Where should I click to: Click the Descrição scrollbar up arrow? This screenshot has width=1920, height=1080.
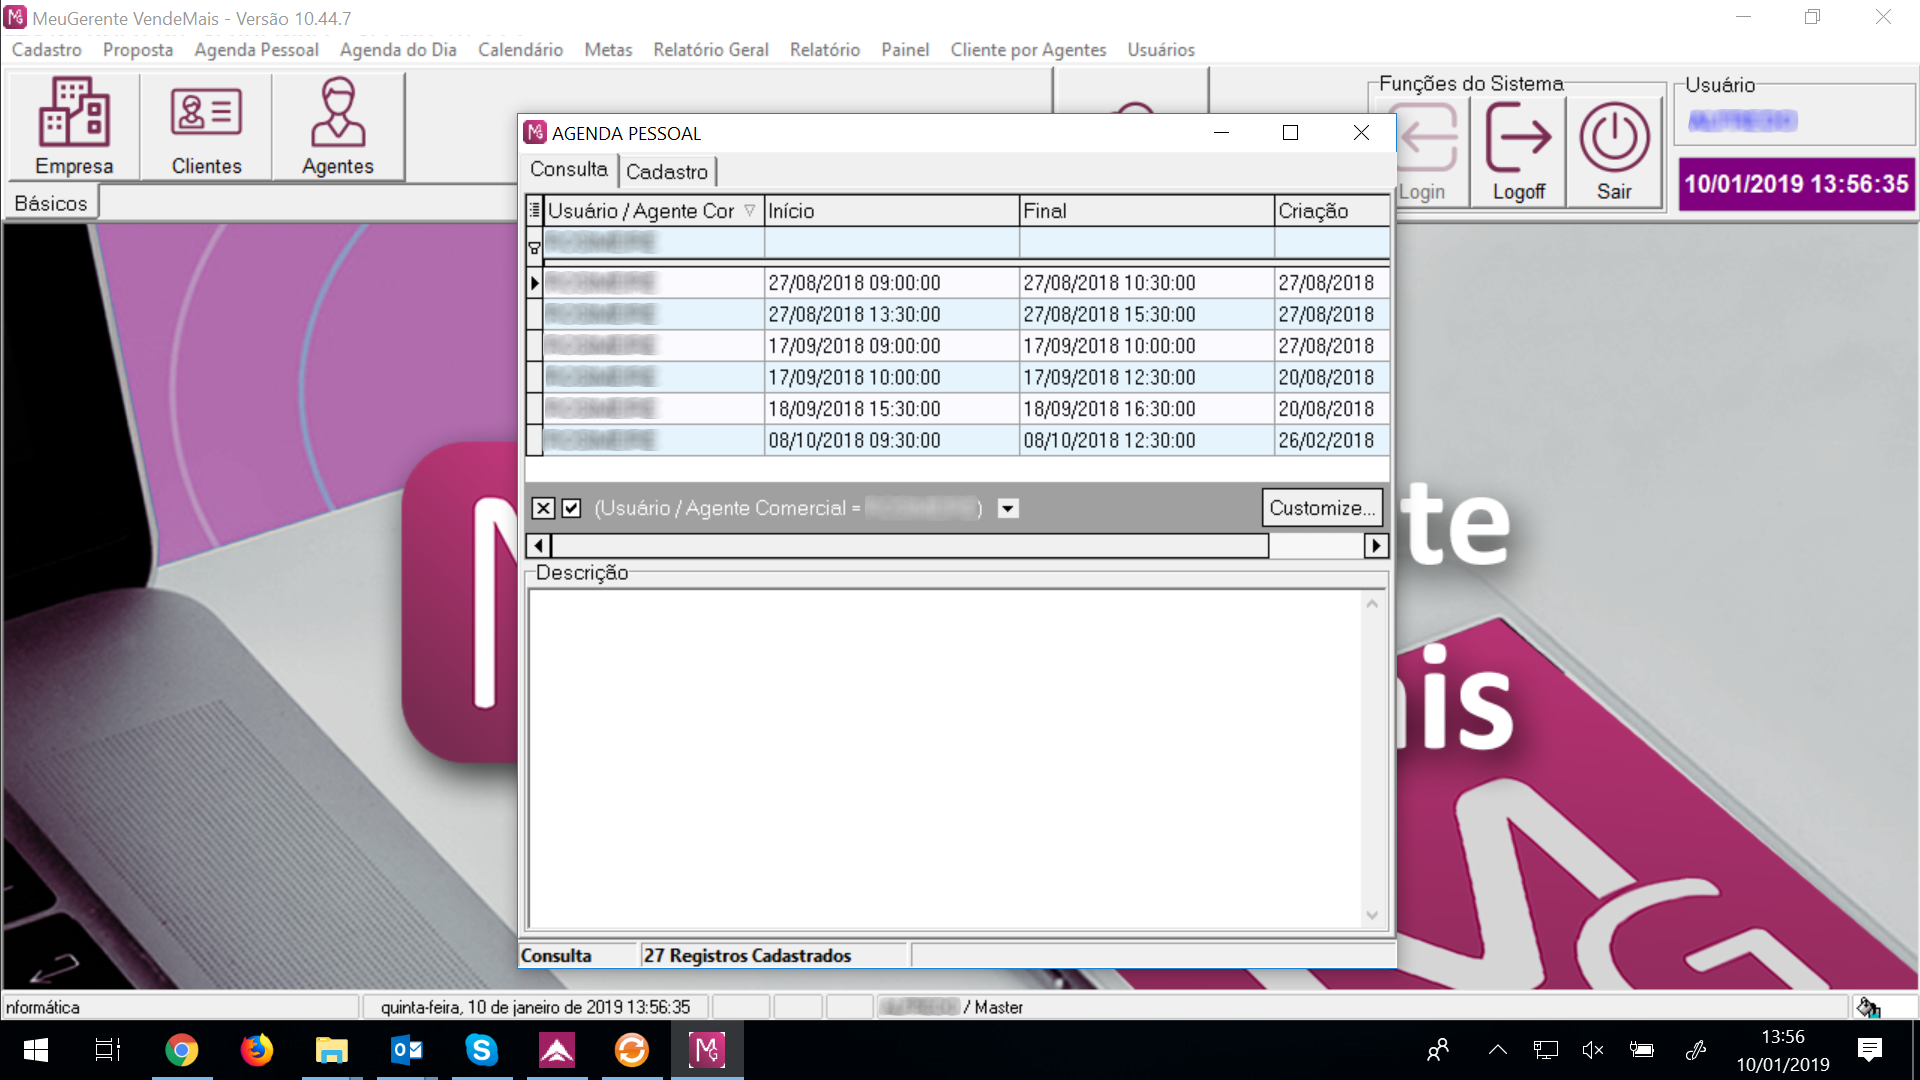click(1372, 603)
